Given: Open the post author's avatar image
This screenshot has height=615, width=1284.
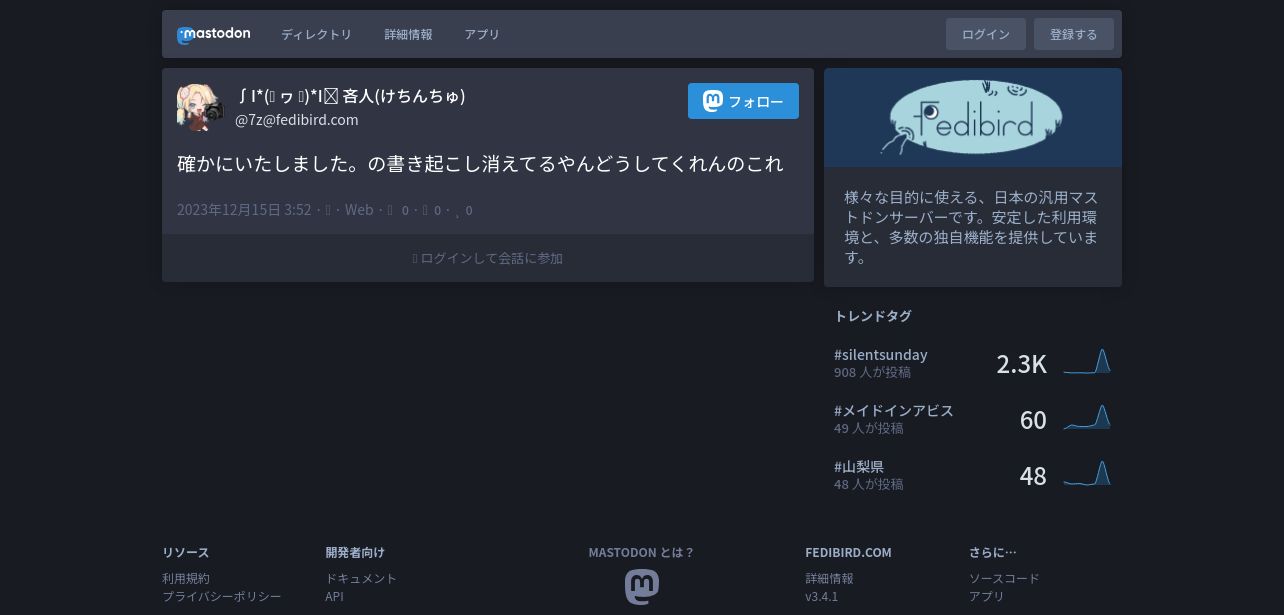Looking at the screenshot, I should coord(200,107).
